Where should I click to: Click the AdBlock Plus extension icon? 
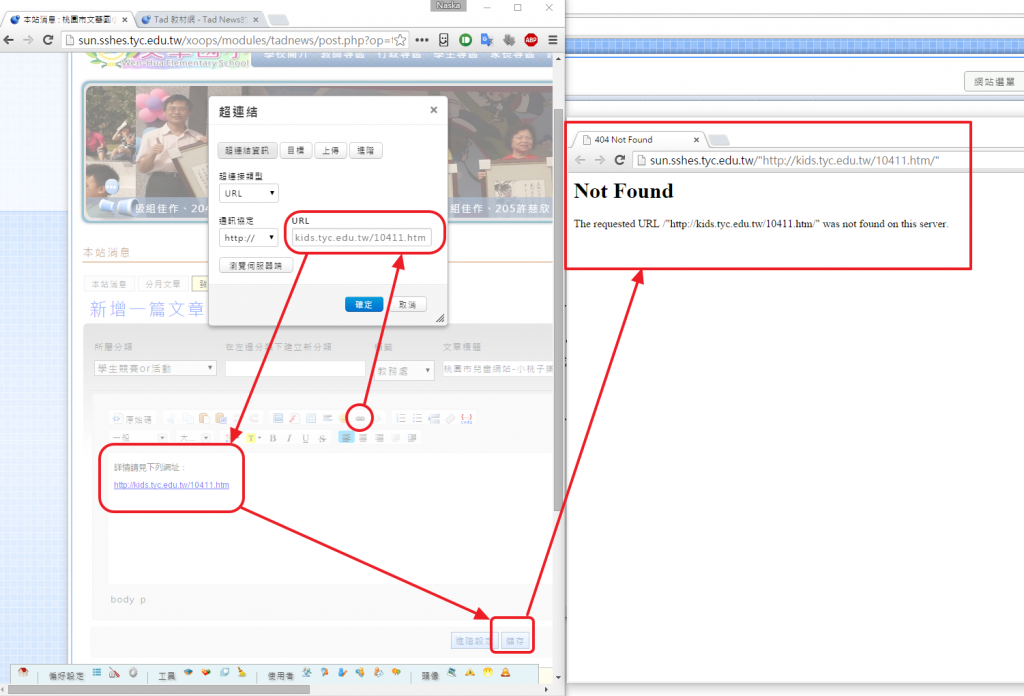pos(531,39)
